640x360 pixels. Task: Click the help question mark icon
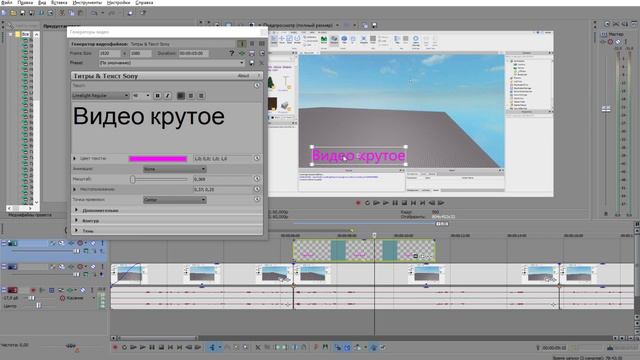[x=231, y=53]
